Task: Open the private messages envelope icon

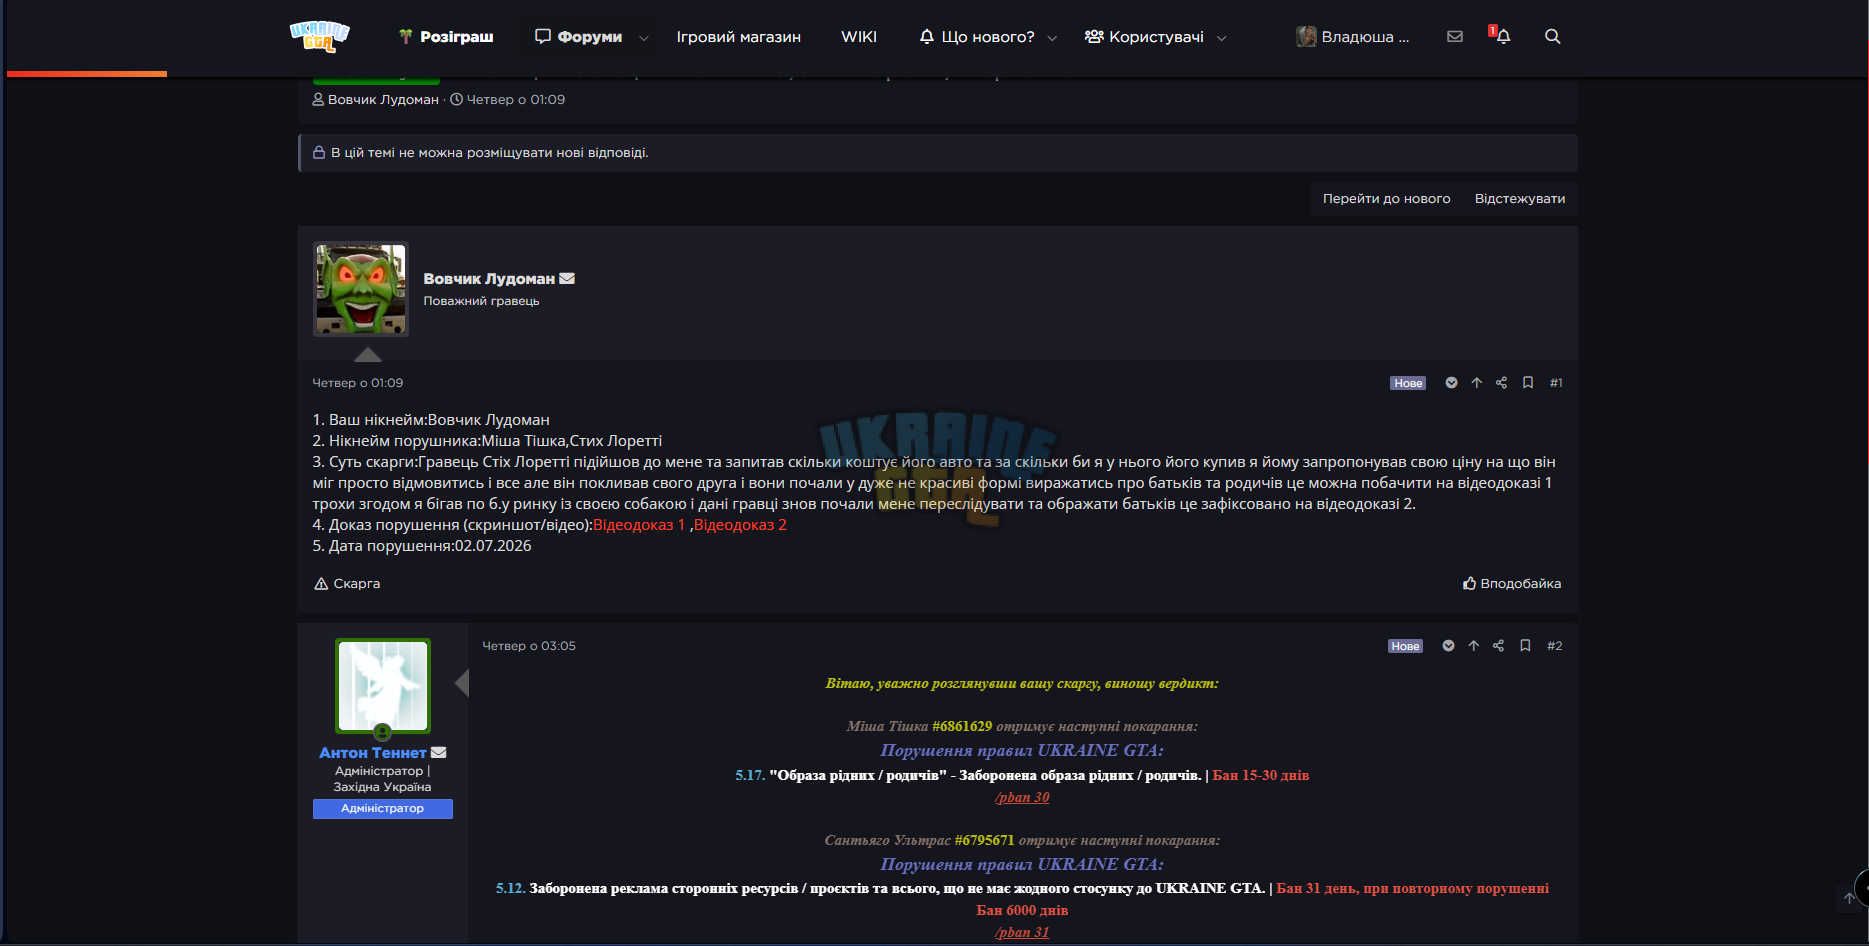Action: pos(1455,36)
